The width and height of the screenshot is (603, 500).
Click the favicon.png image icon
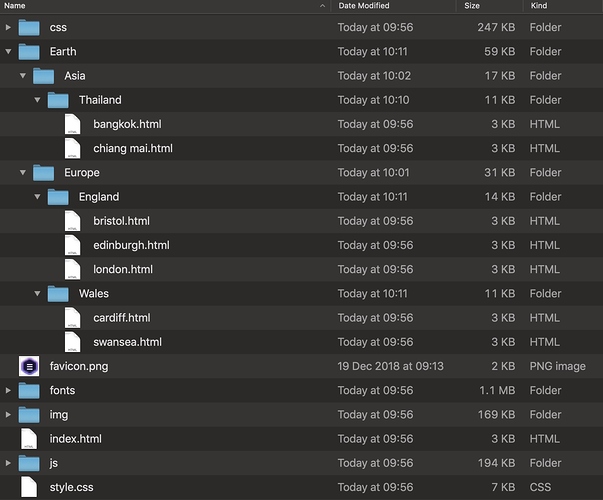pos(28,366)
